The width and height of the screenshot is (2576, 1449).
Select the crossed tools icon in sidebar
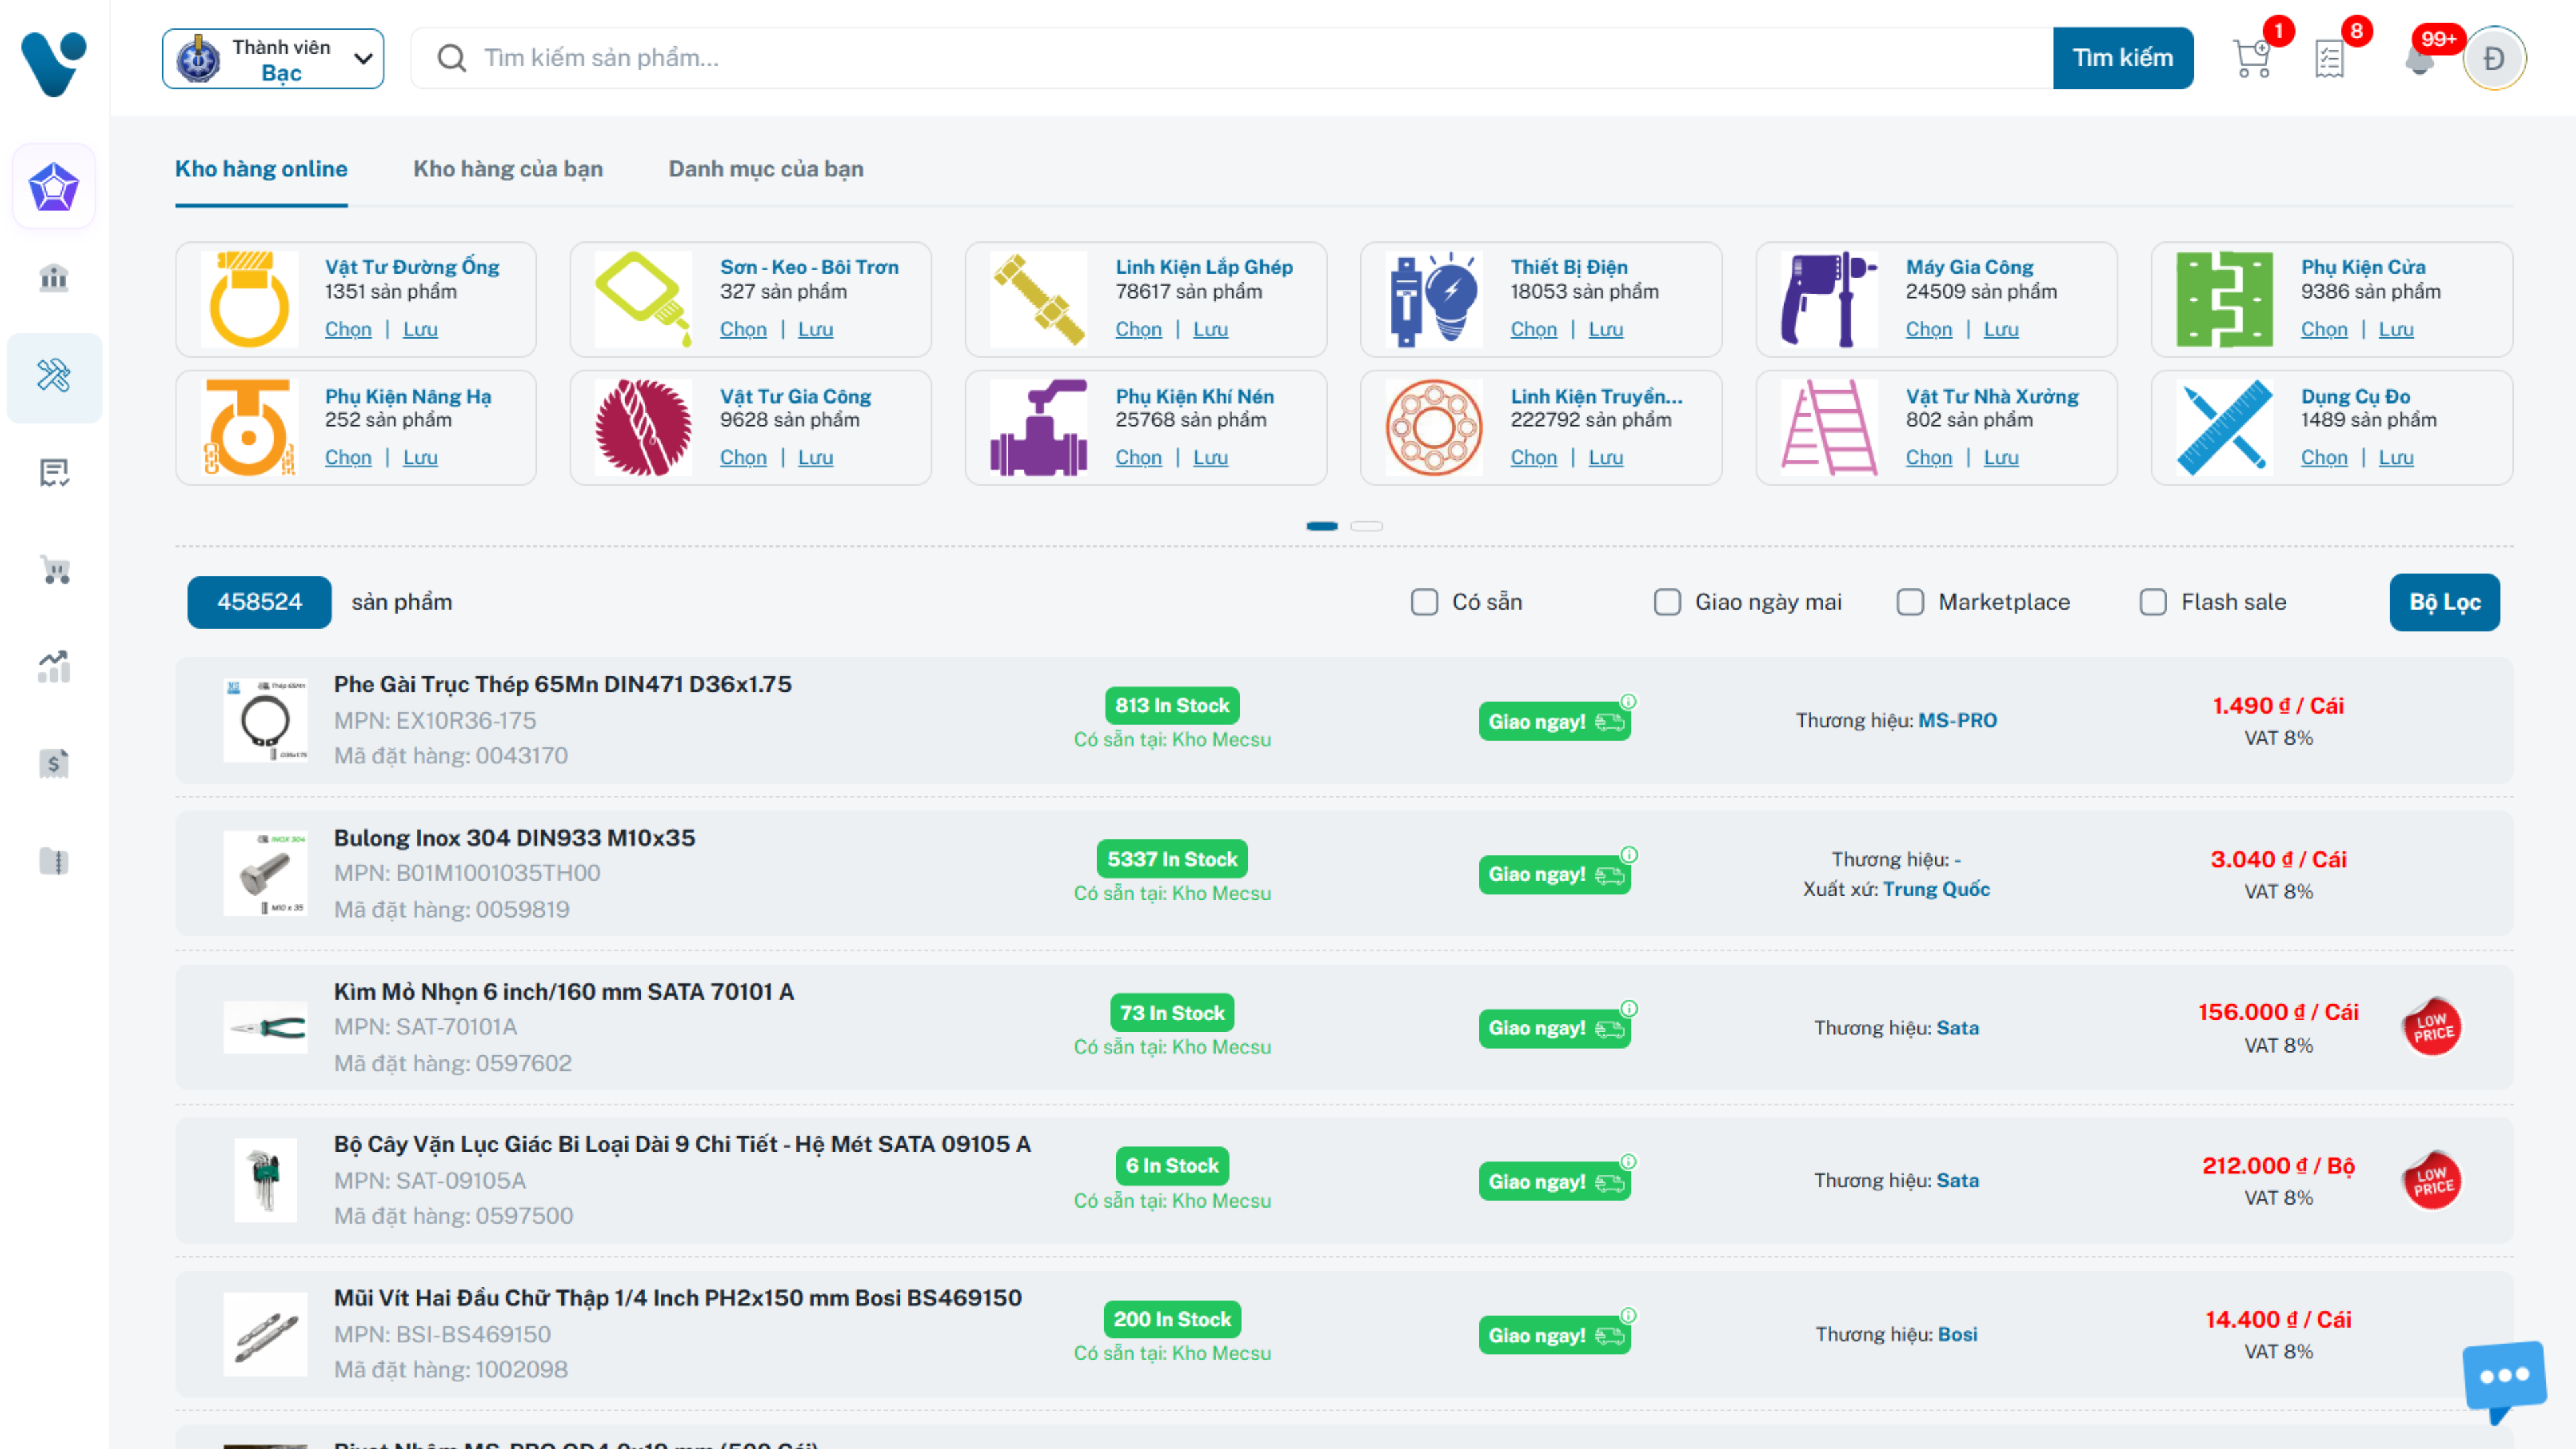point(54,376)
